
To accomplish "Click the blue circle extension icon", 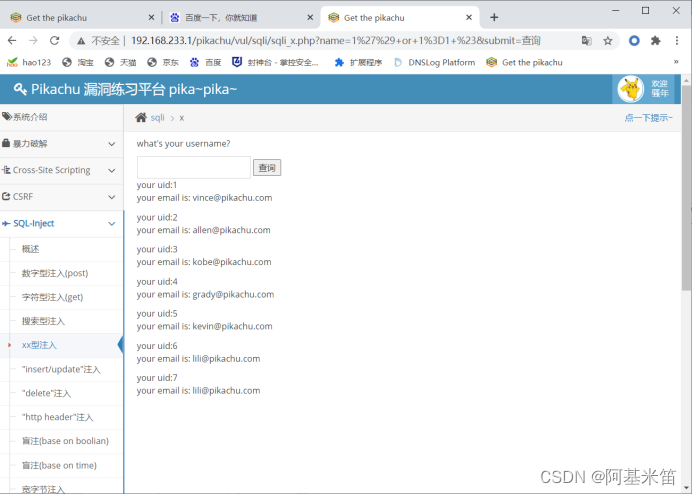I will coord(634,41).
